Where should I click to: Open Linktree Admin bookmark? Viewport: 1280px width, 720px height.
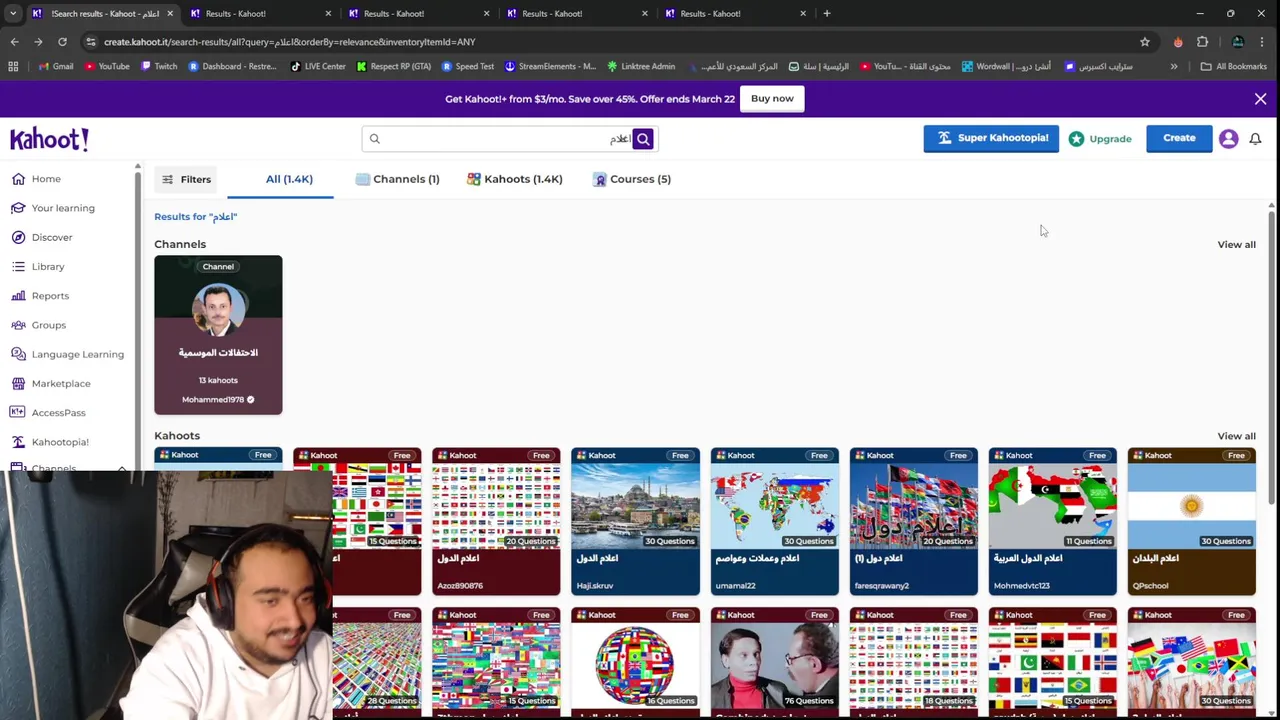click(x=640, y=66)
